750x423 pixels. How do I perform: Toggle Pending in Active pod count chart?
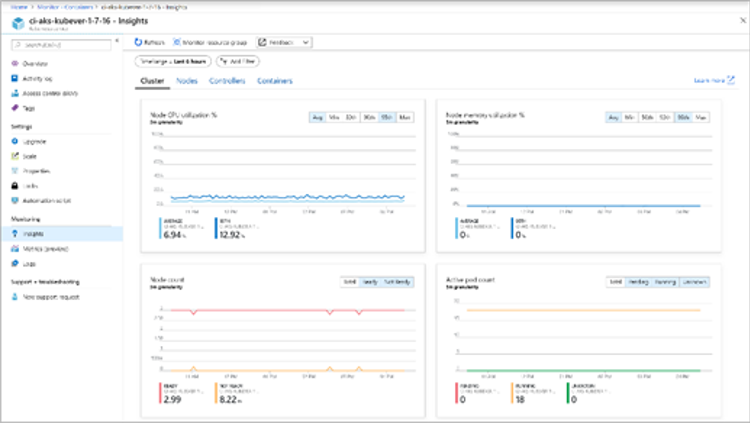click(x=639, y=282)
